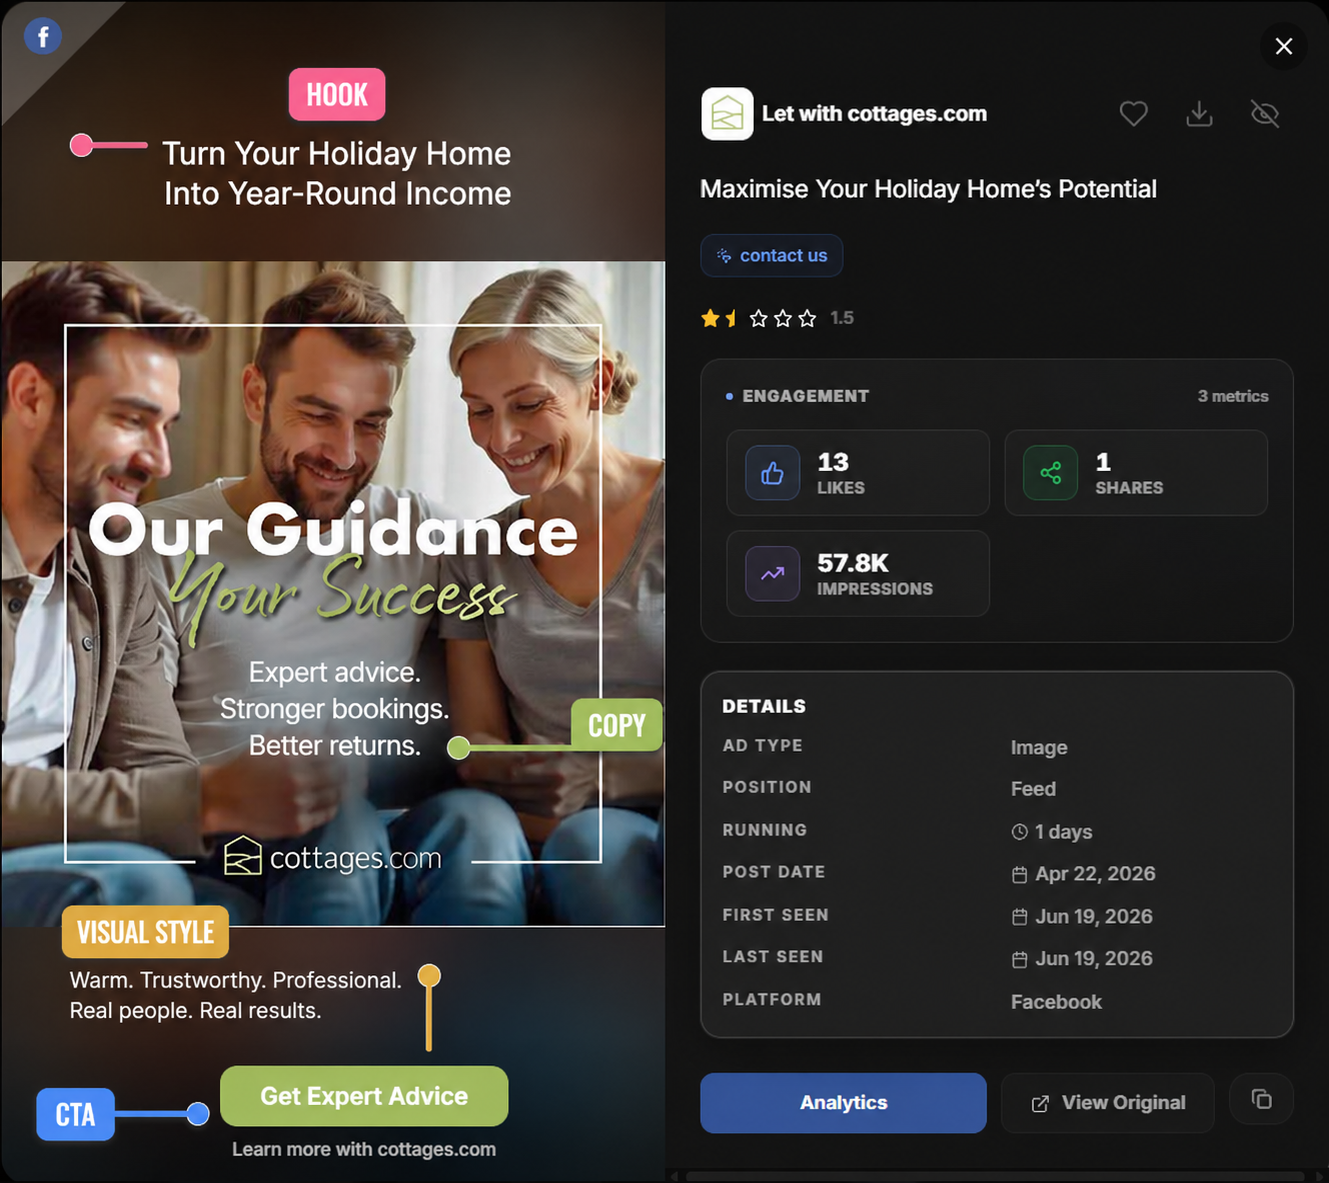
Task: Open the Analytics button
Action: [843, 1103]
